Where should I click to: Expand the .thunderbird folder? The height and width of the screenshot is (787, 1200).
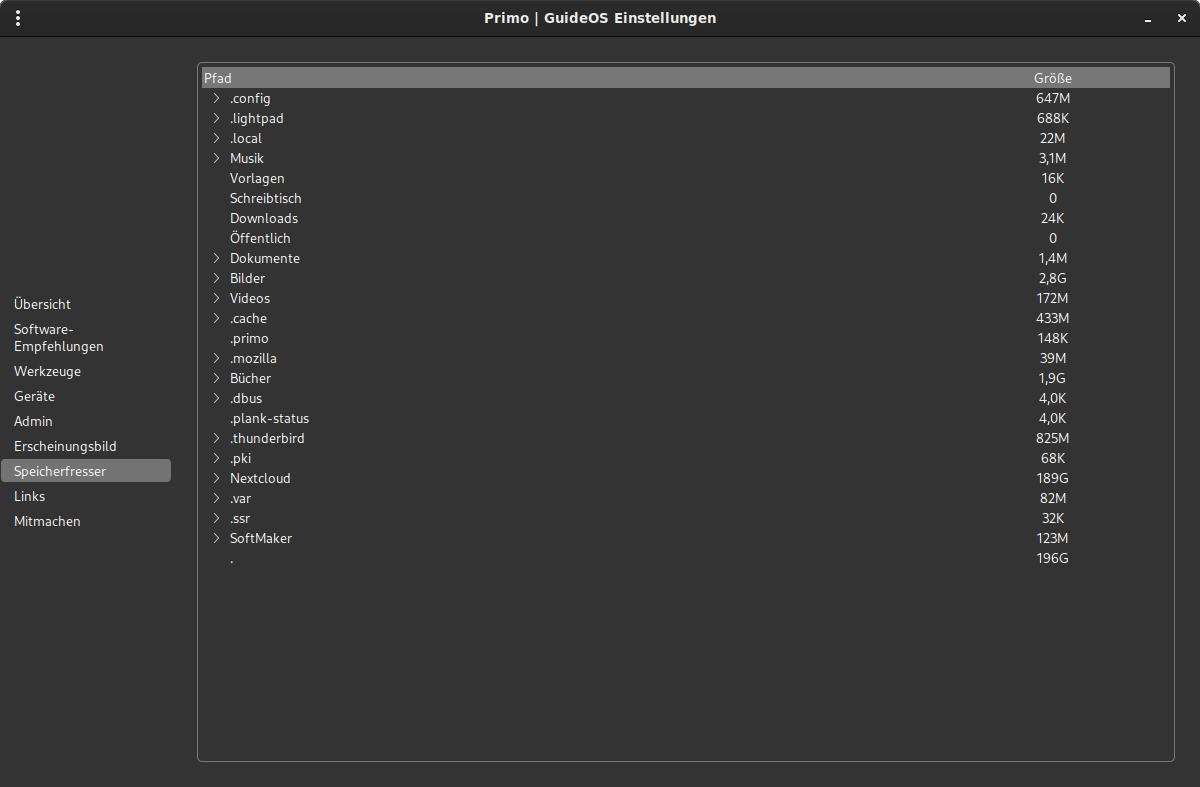(x=216, y=438)
